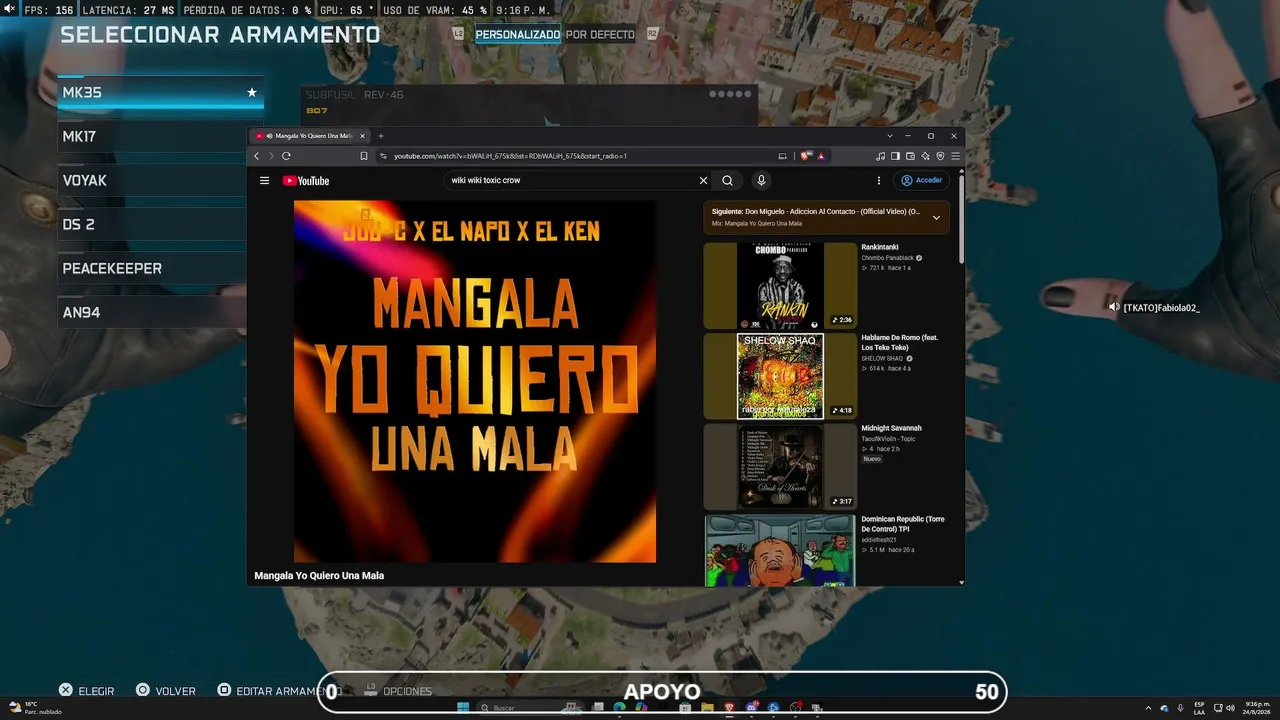Show hidden system tray icons
Viewport: 1280px width, 720px height.
[x=1148, y=708]
